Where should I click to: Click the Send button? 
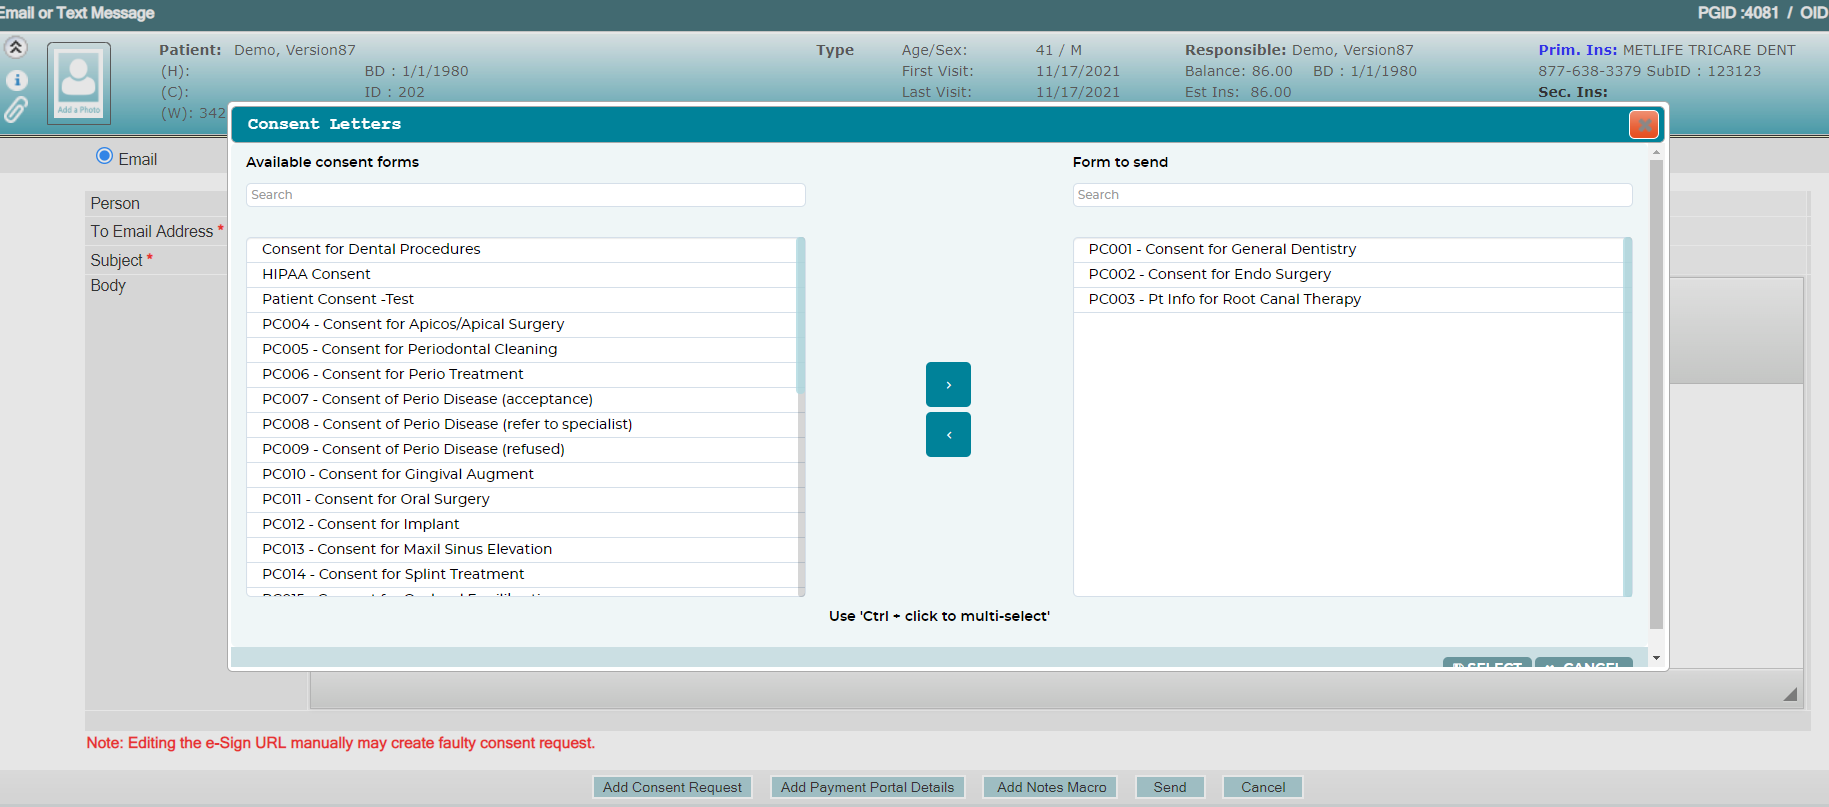pos(1170,787)
